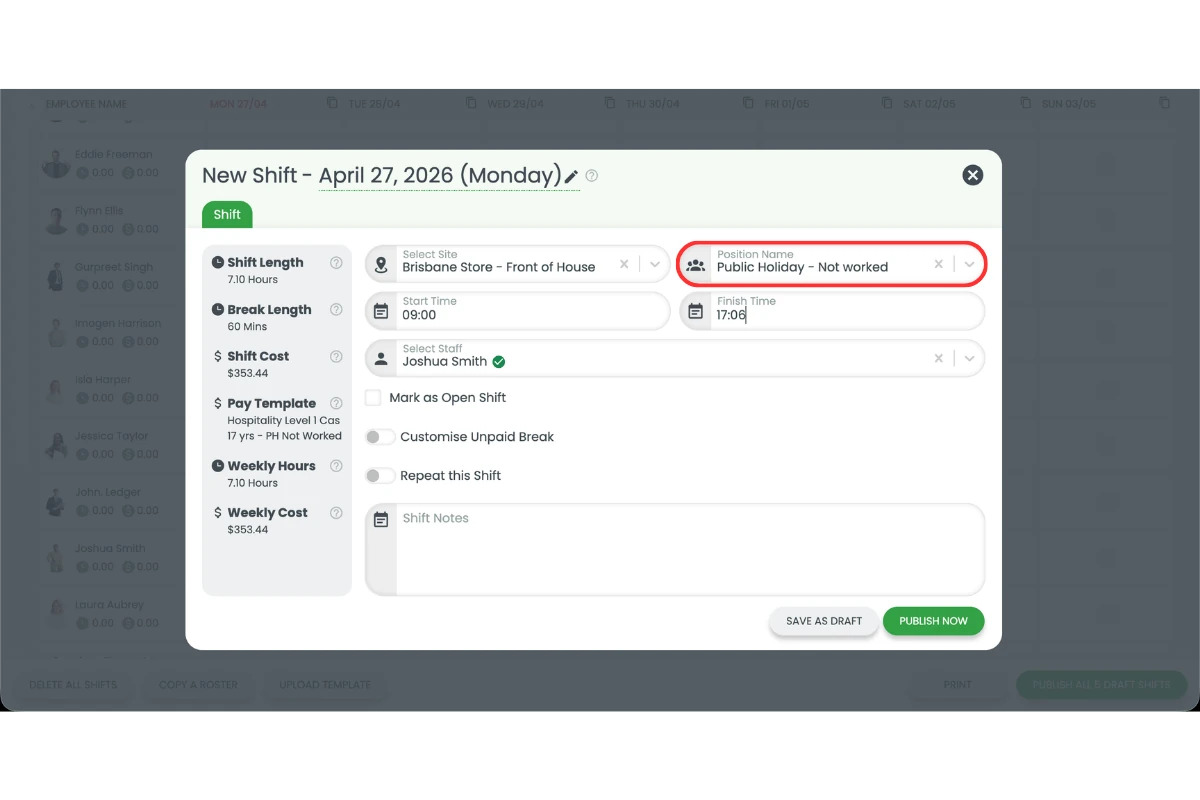This screenshot has width=1200, height=800.
Task: Publish the shift now
Action: click(933, 621)
